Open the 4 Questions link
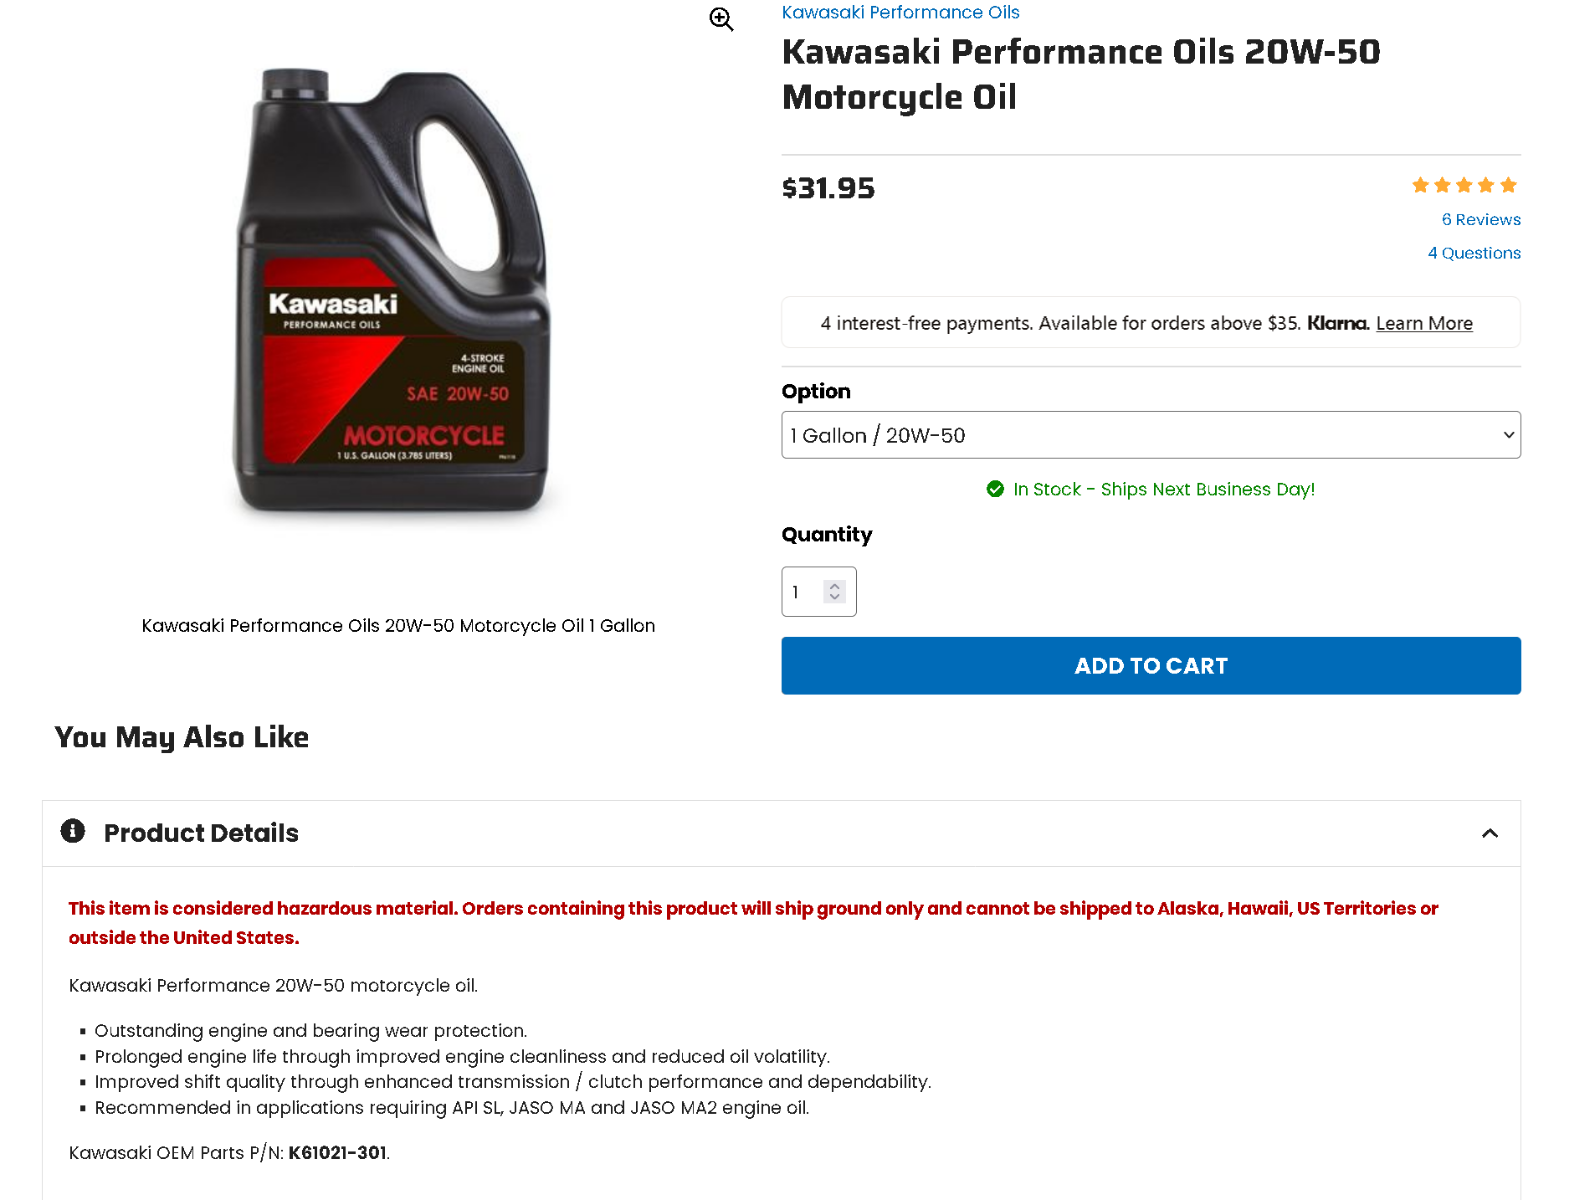 (x=1473, y=253)
